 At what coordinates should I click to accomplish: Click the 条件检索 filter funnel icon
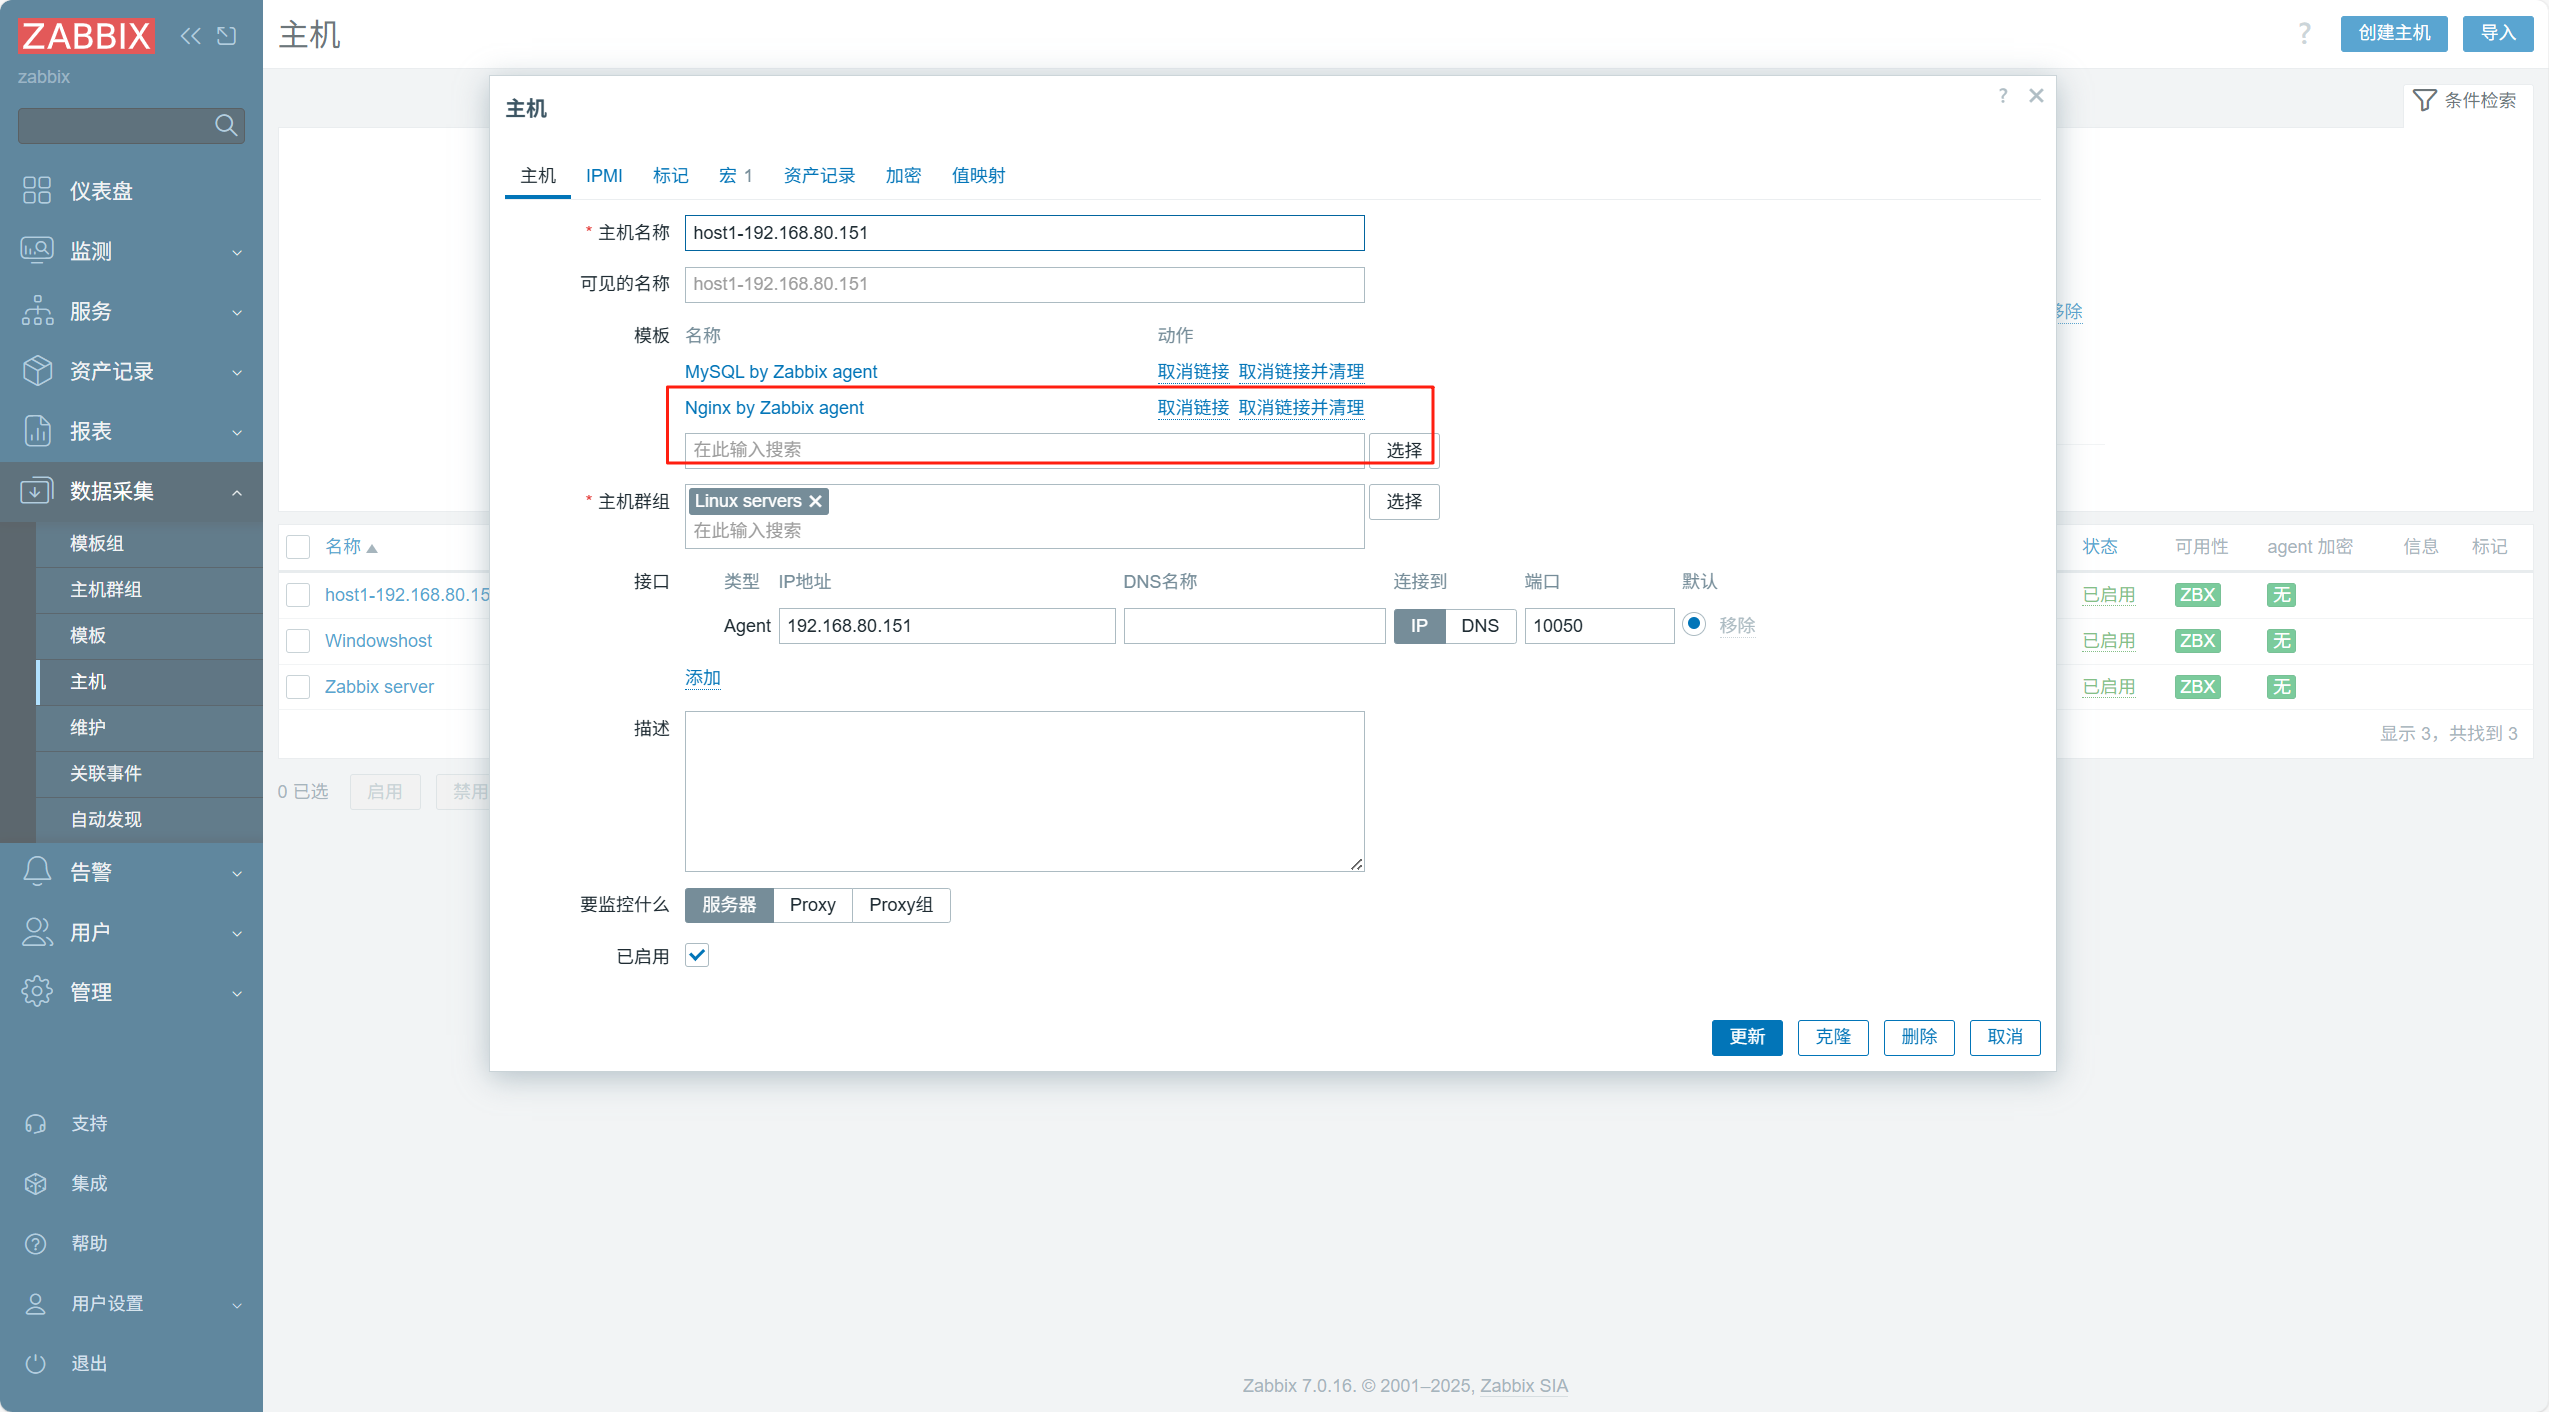point(2424,100)
